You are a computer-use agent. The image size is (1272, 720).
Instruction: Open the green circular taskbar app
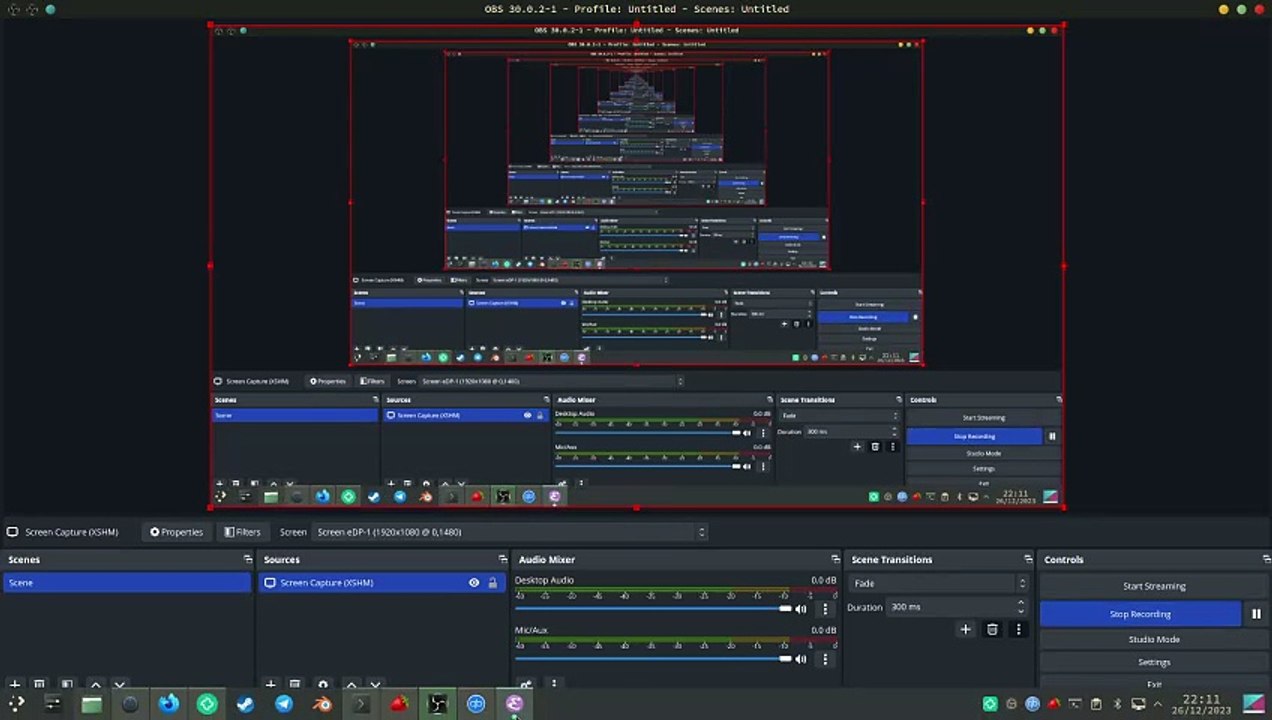(207, 704)
